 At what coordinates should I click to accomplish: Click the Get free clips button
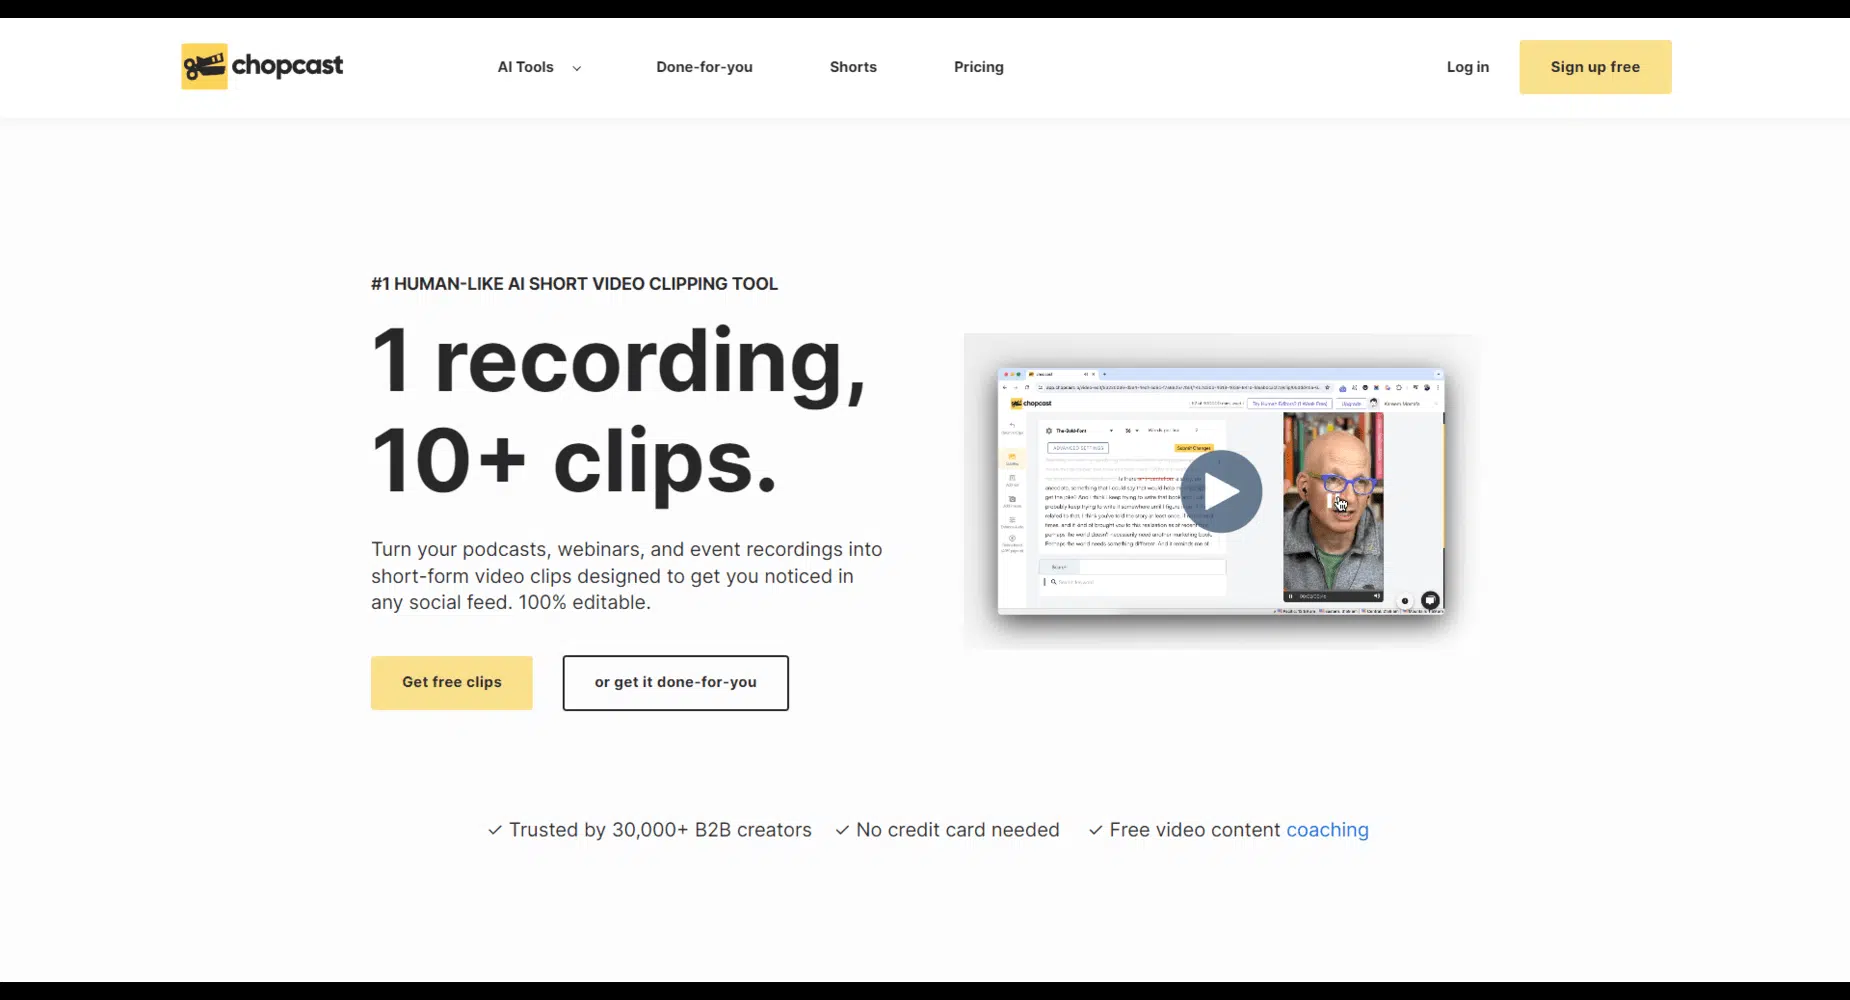(x=451, y=682)
